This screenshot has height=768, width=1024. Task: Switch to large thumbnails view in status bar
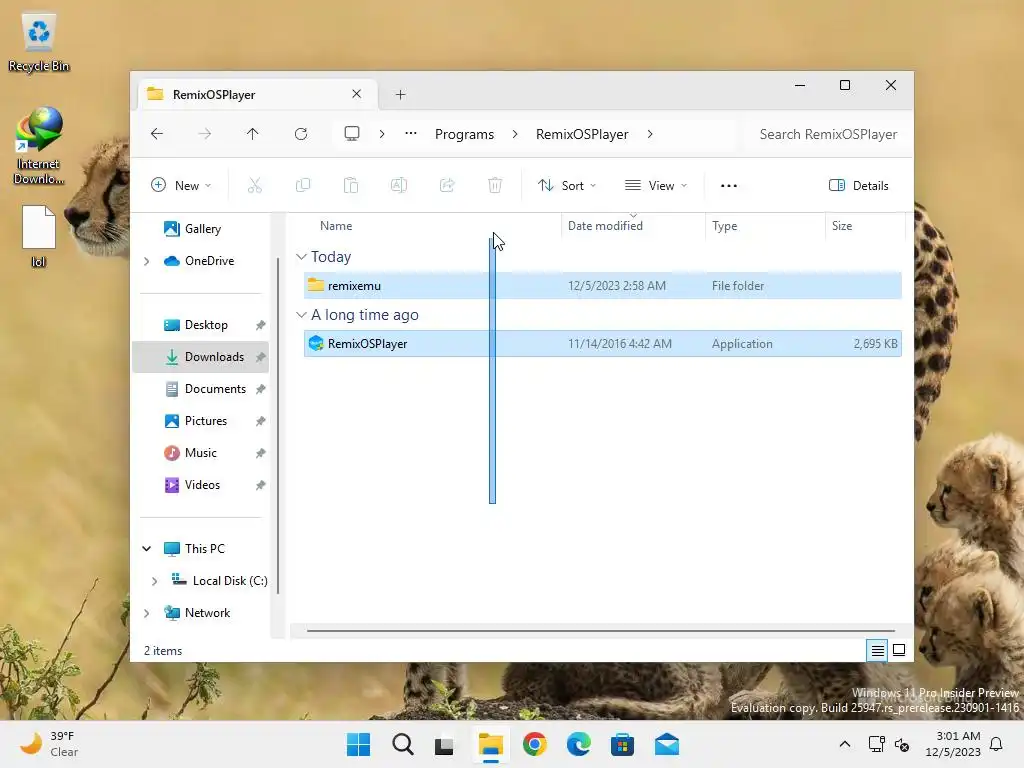pos(899,650)
